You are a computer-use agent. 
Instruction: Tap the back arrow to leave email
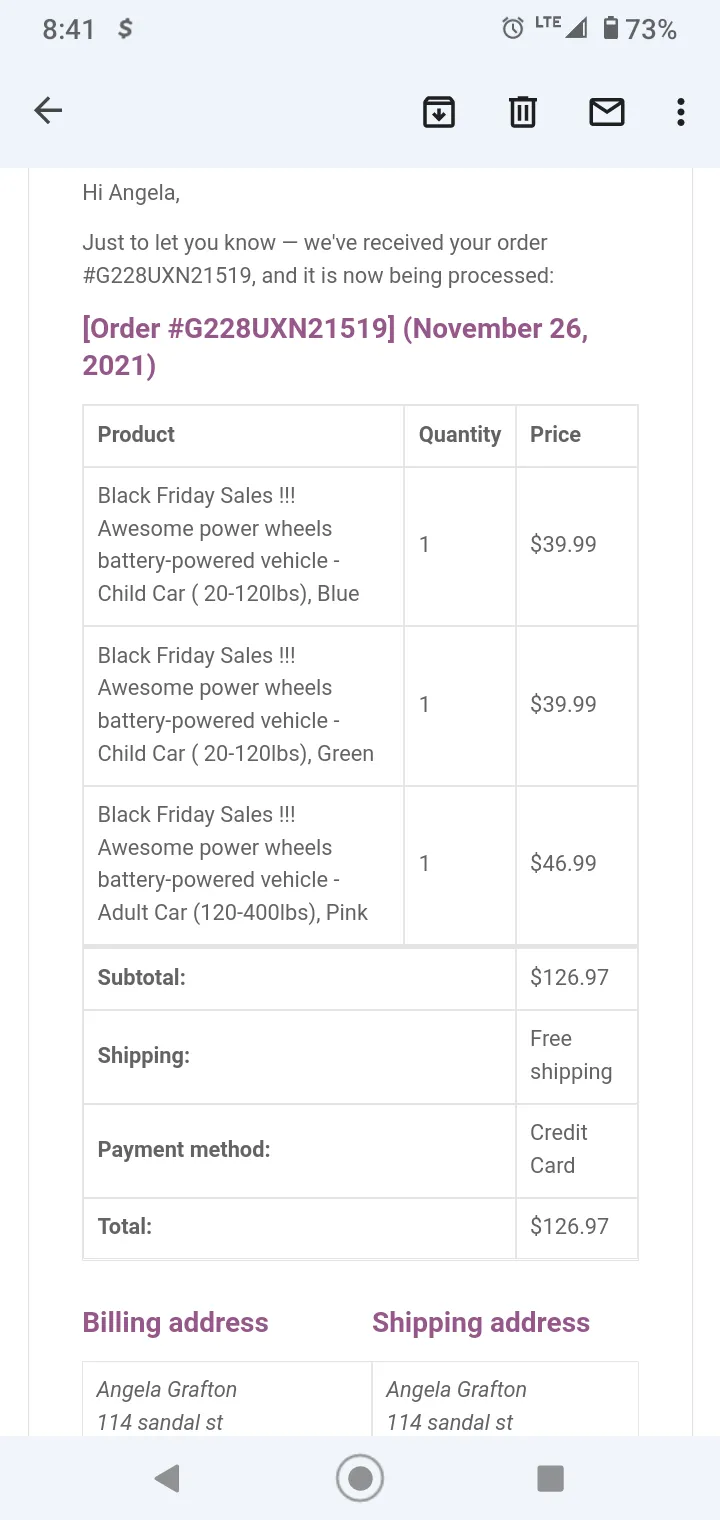coord(48,111)
